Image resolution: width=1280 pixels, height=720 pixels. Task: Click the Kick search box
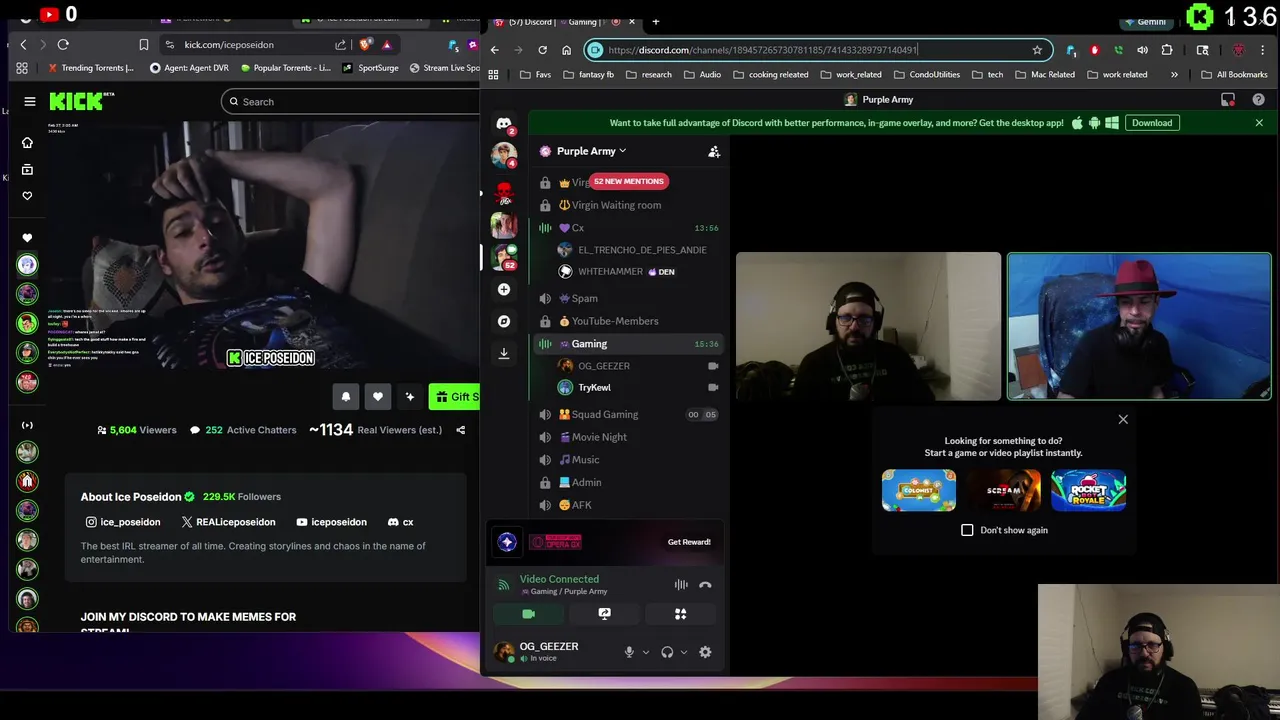(x=350, y=101)
